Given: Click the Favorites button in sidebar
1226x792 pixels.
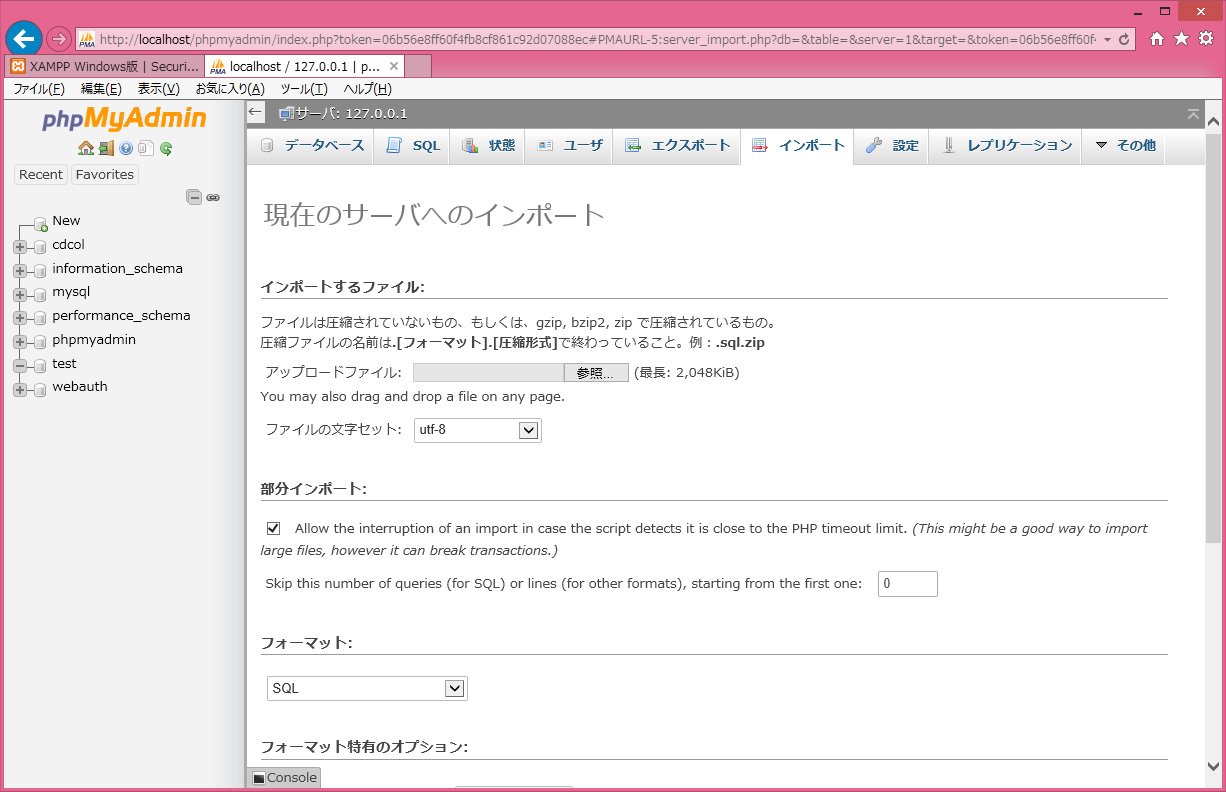Looking at the screenshot, I should (105, 174).
